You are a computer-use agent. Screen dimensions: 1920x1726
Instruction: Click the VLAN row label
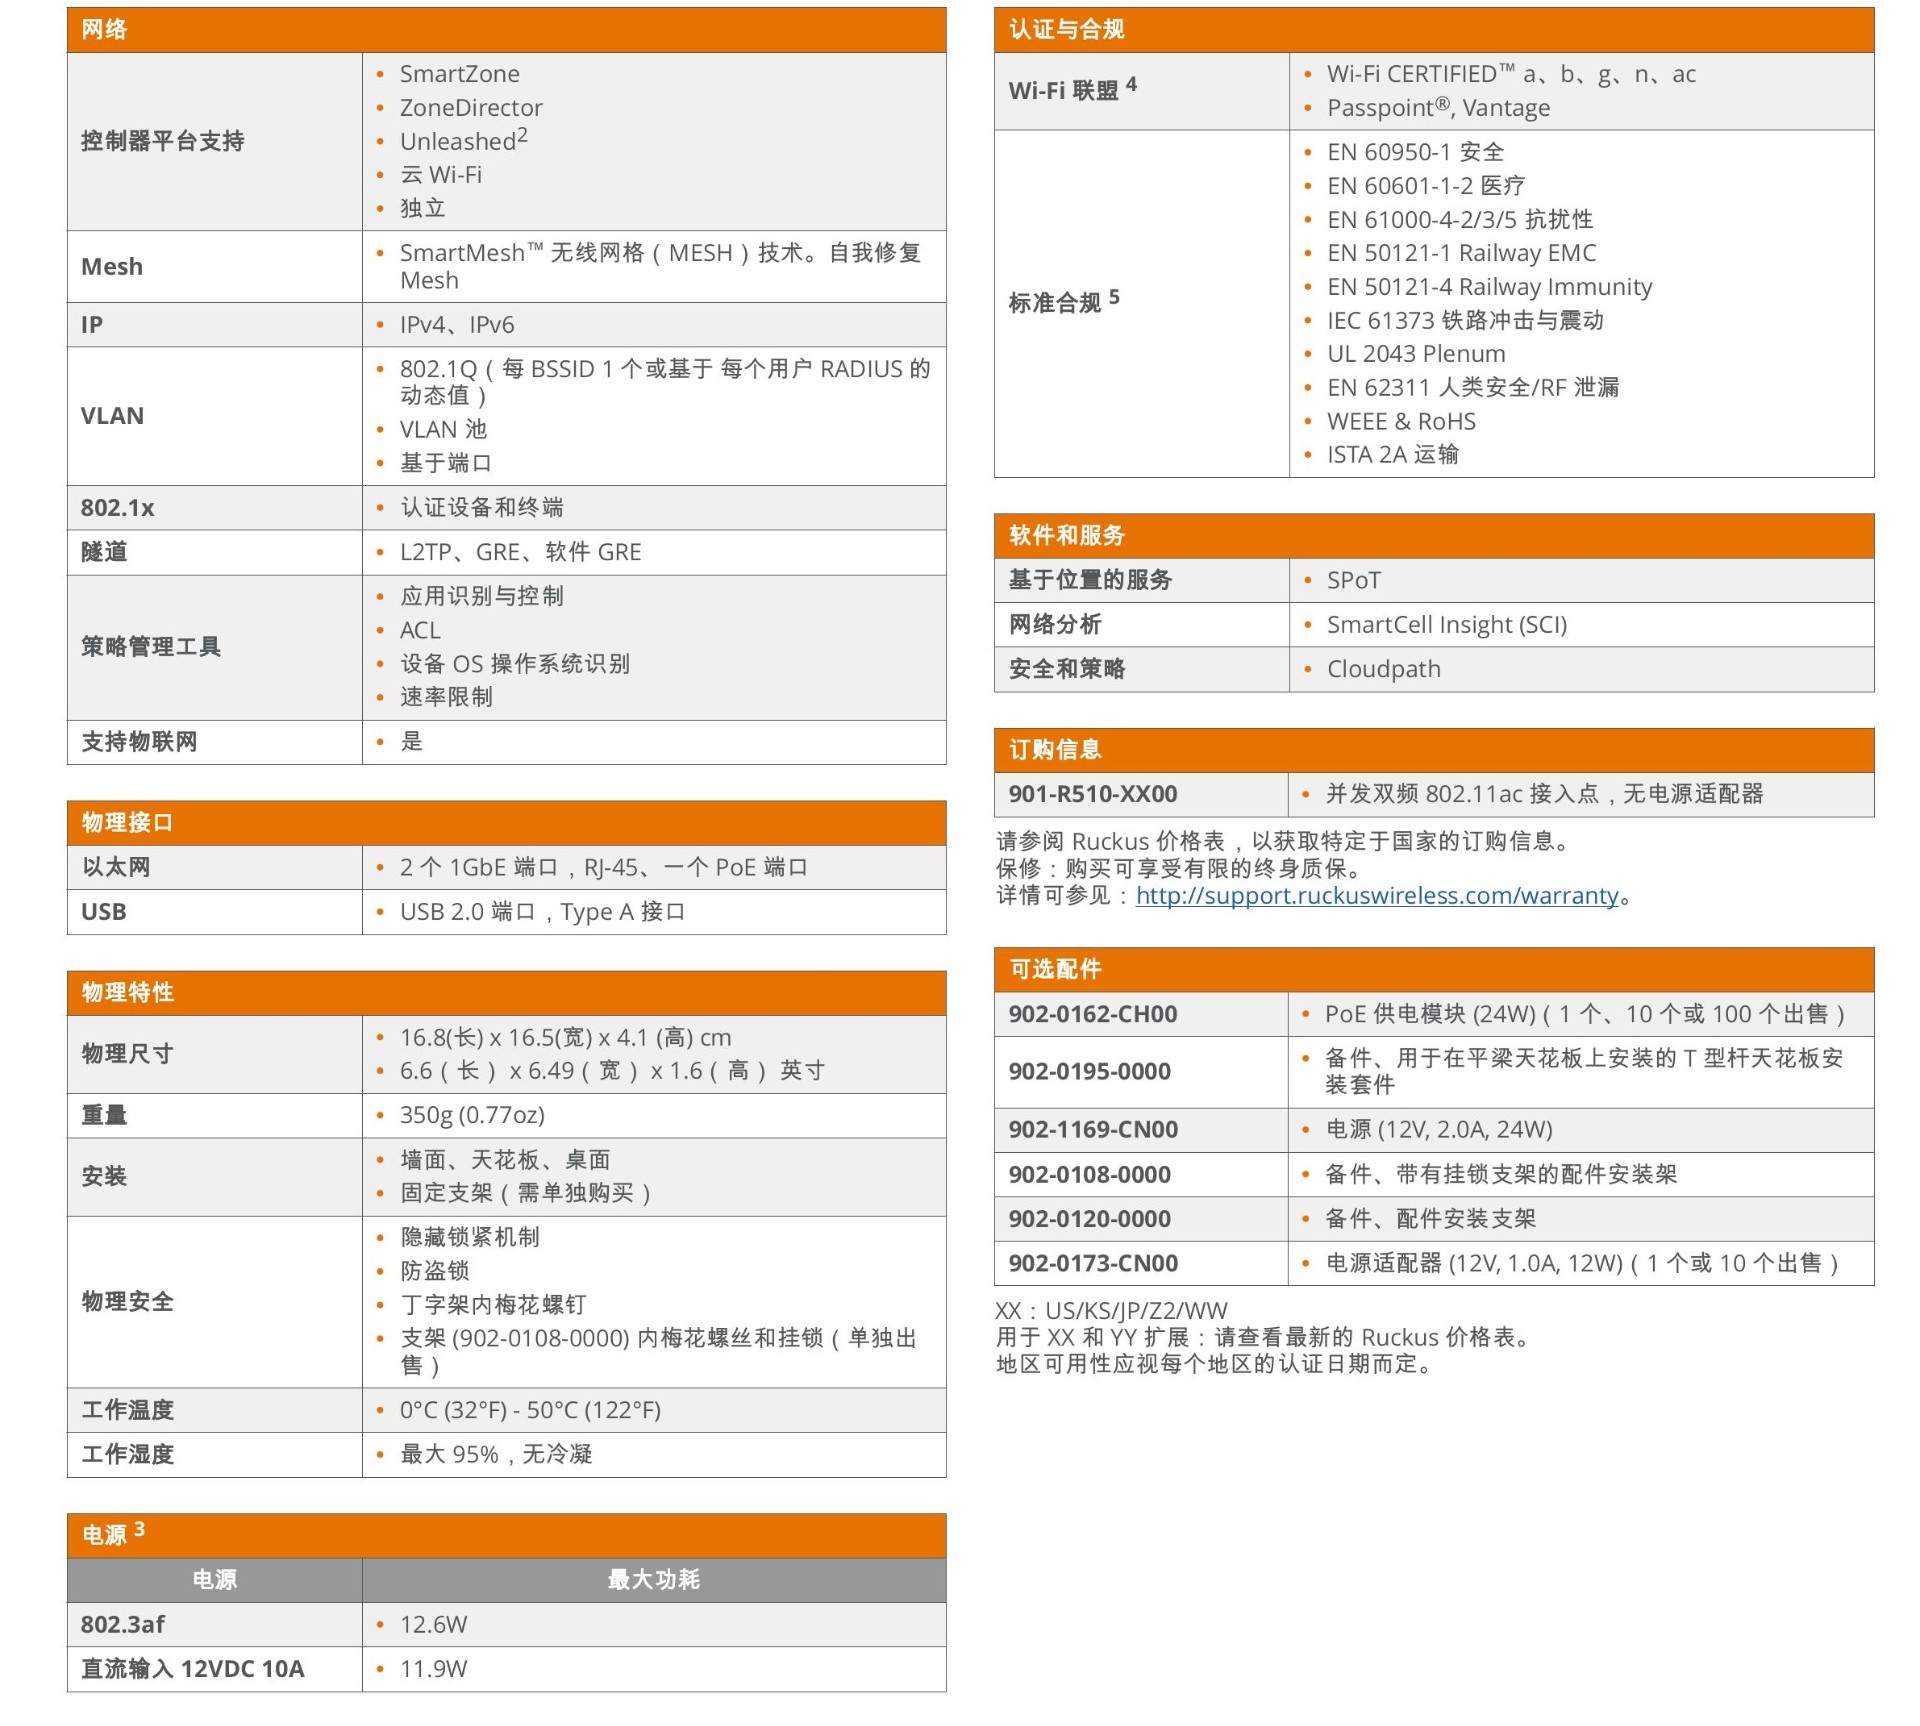pos(112,416)
